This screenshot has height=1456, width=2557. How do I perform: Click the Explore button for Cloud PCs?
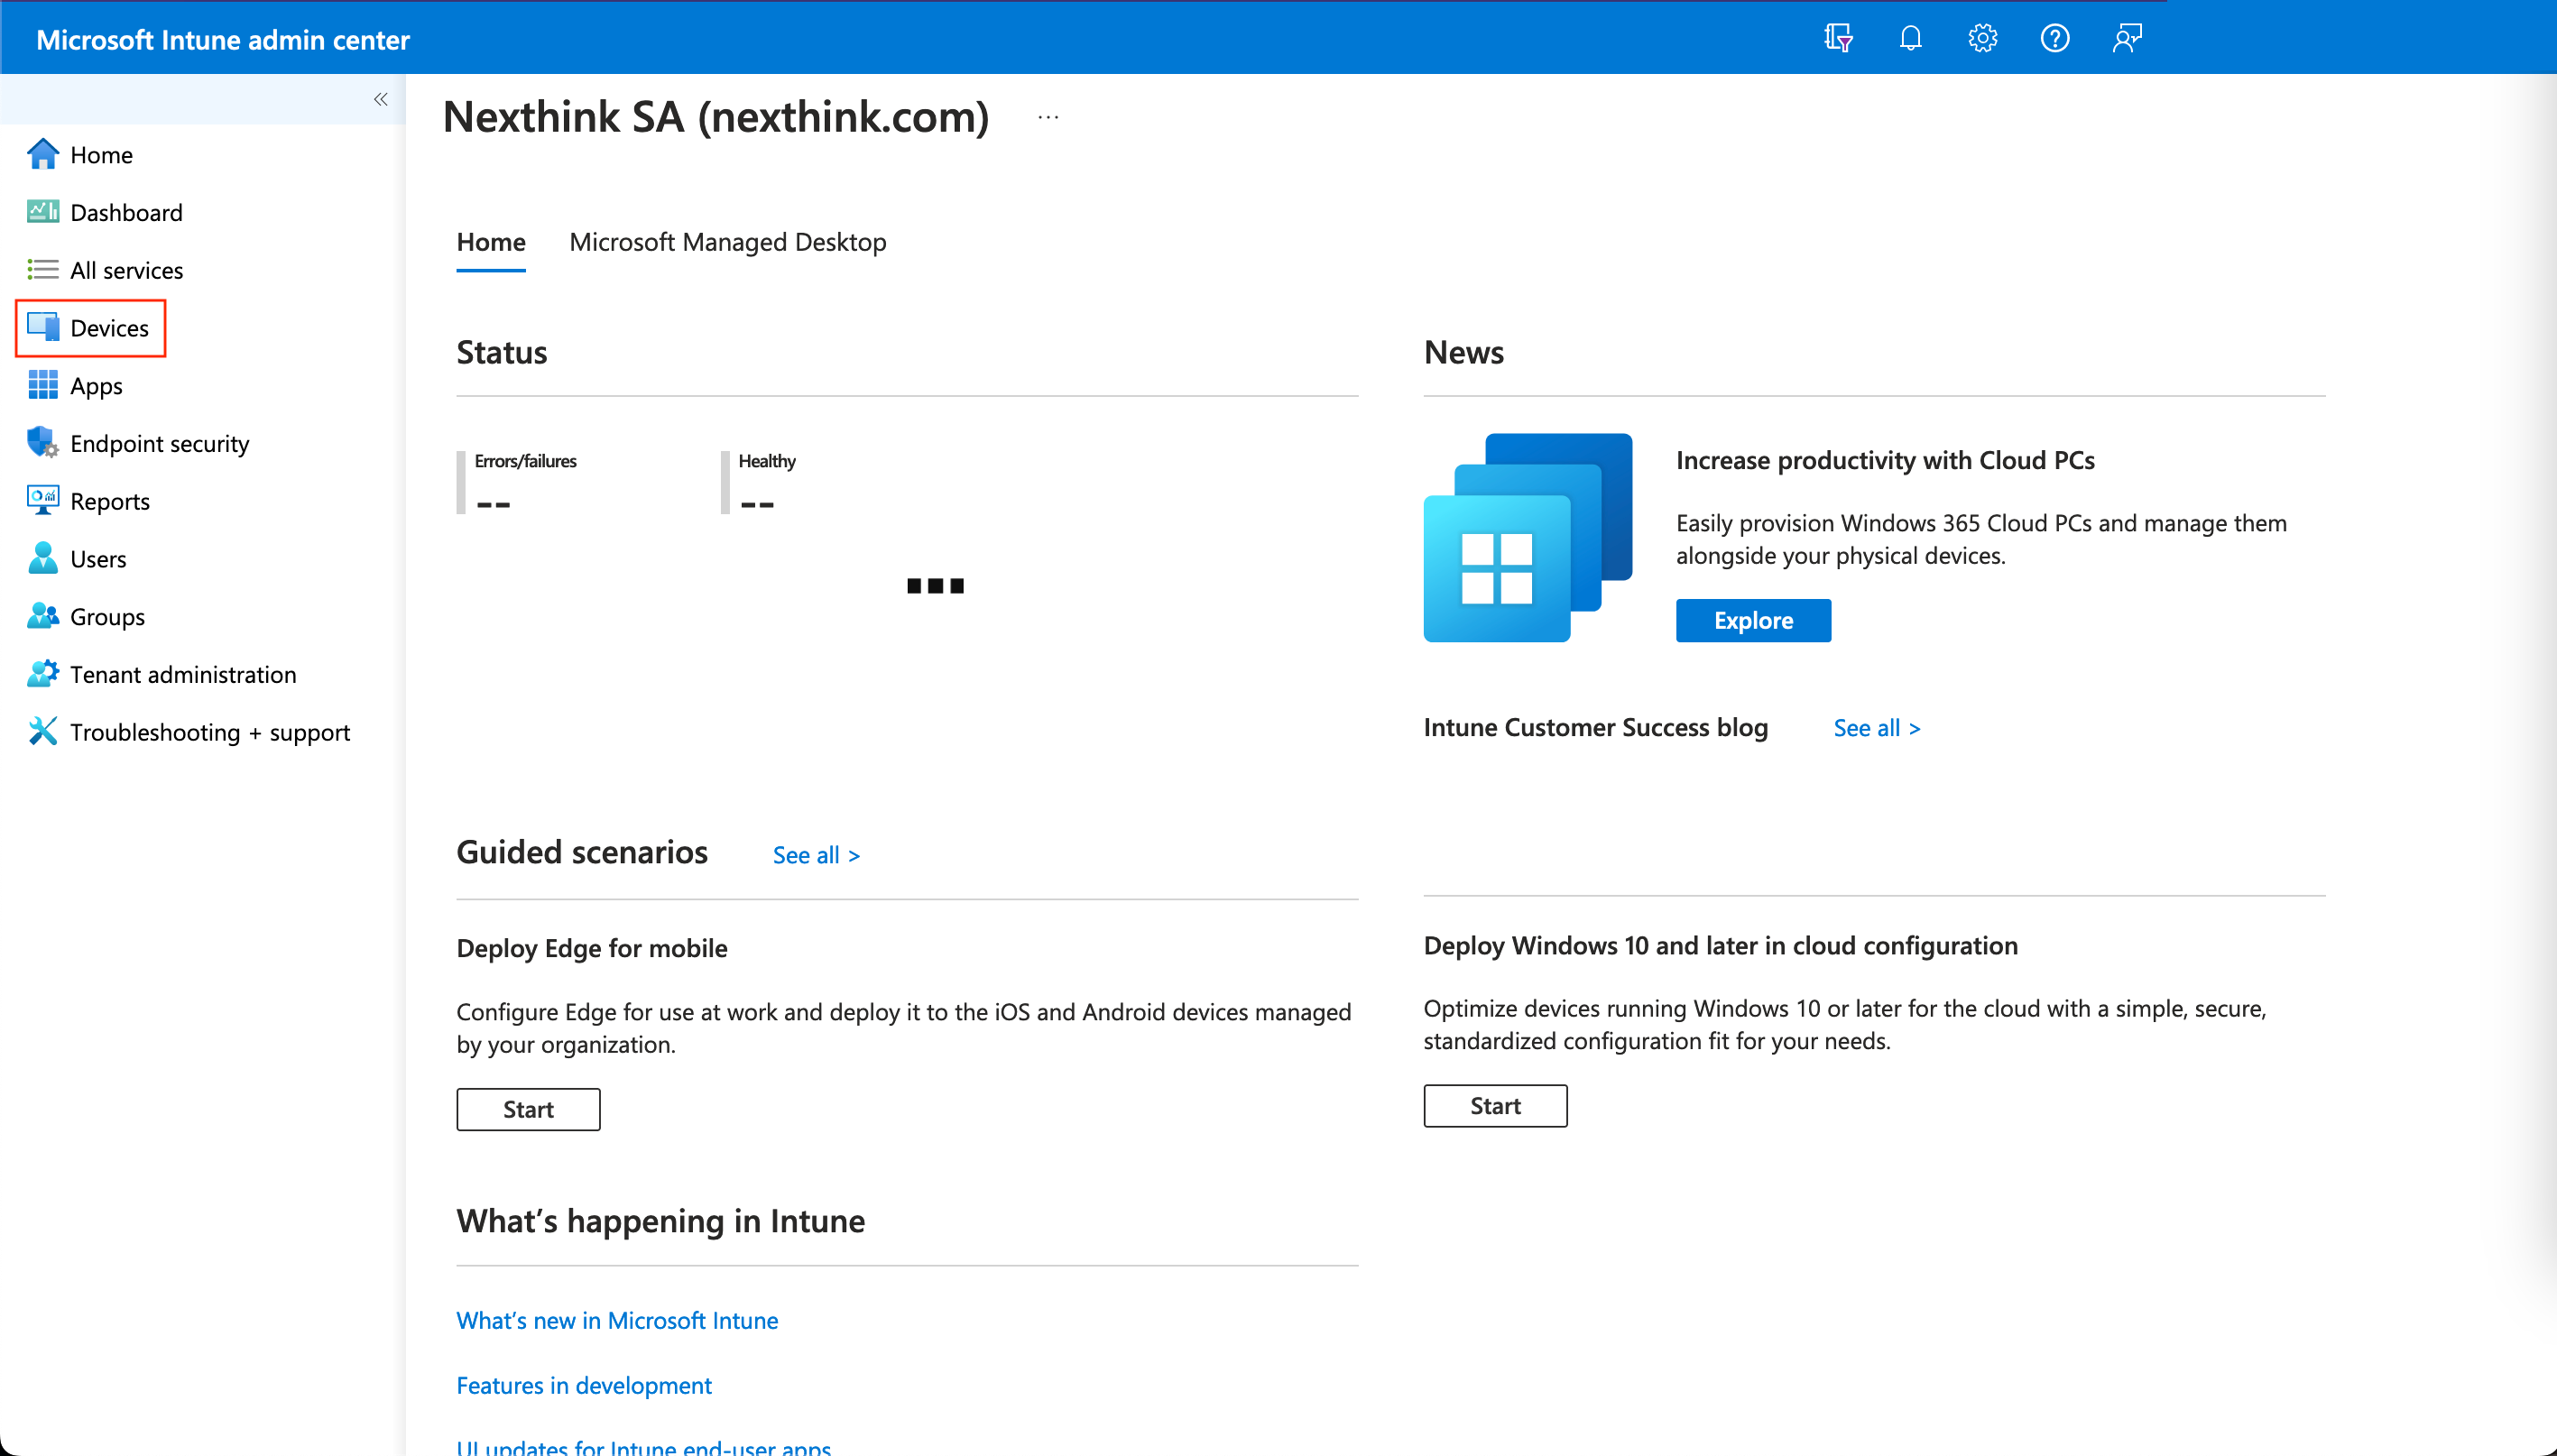(x=1752, y=620)
